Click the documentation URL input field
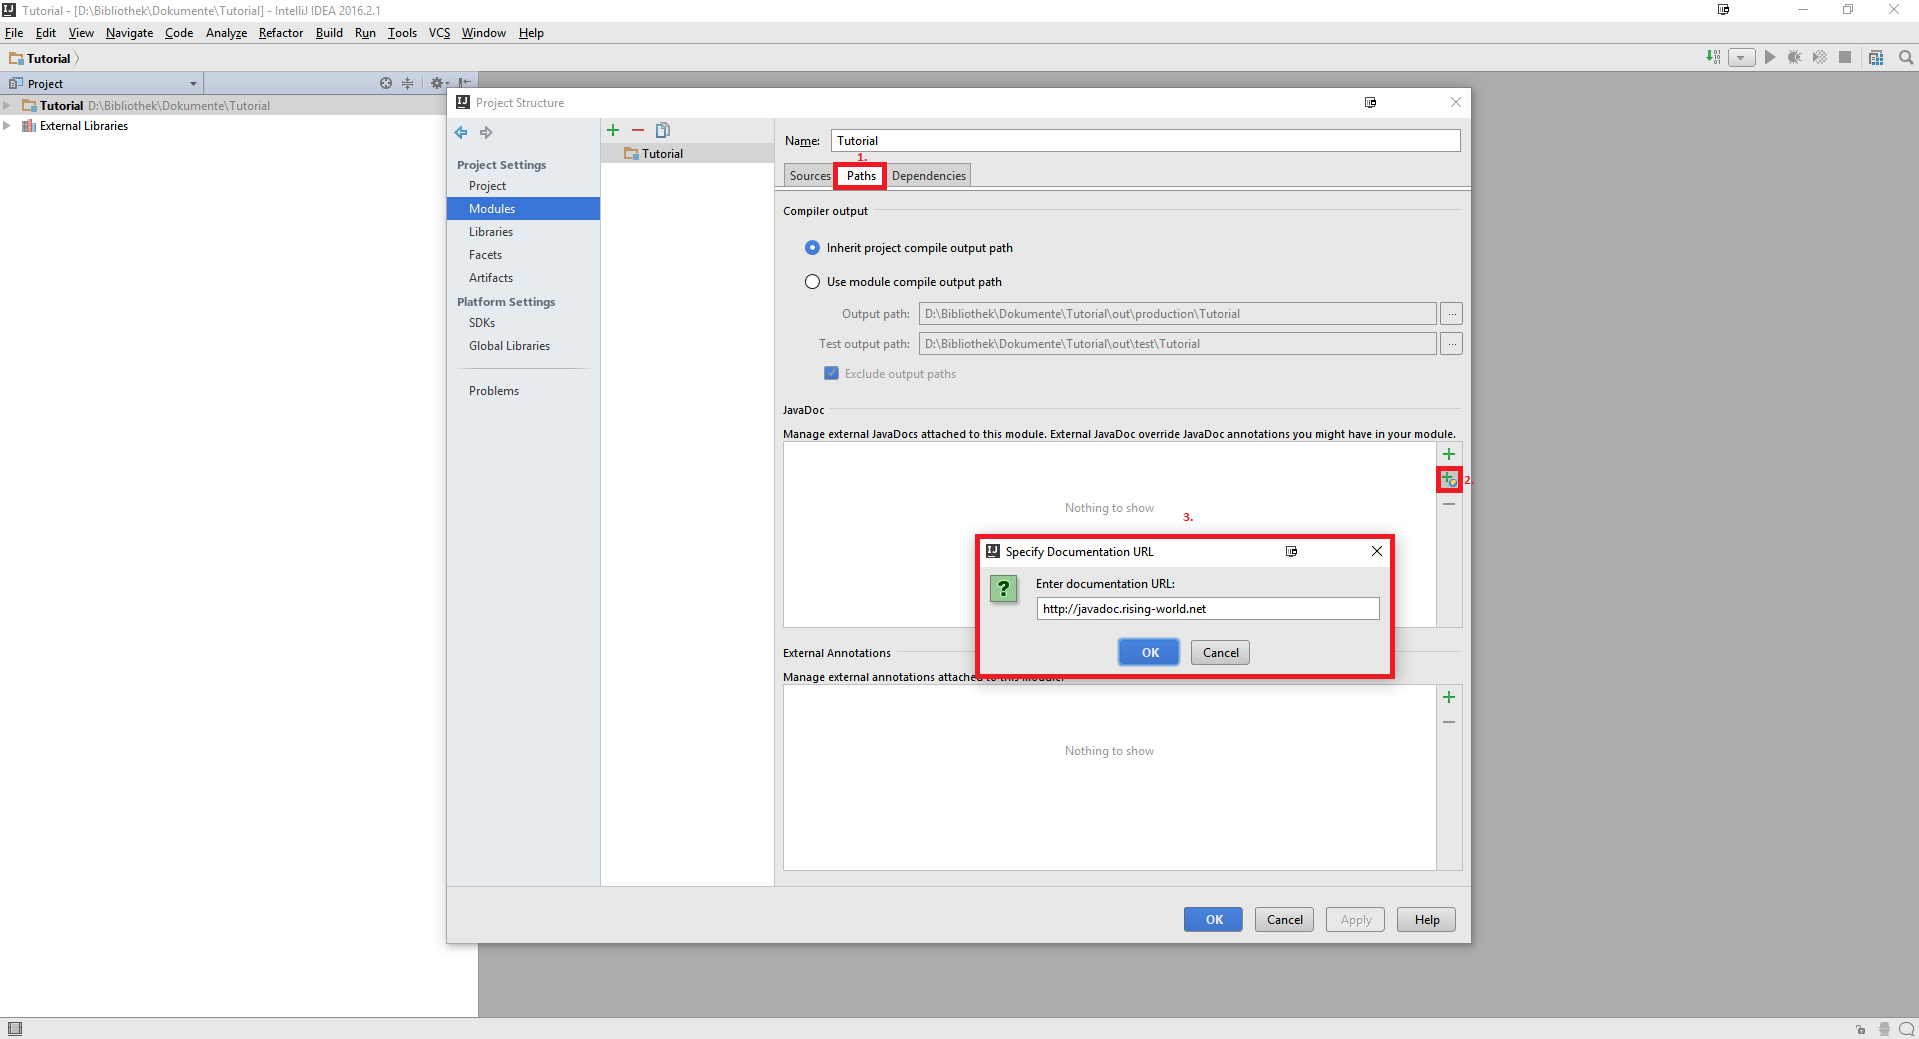 coord(1207,609)
